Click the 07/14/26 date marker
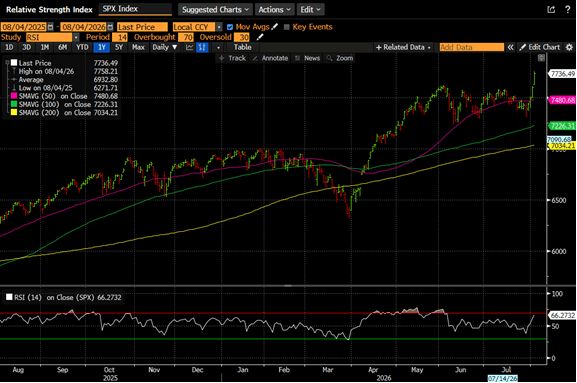 (x=503, y=379)
